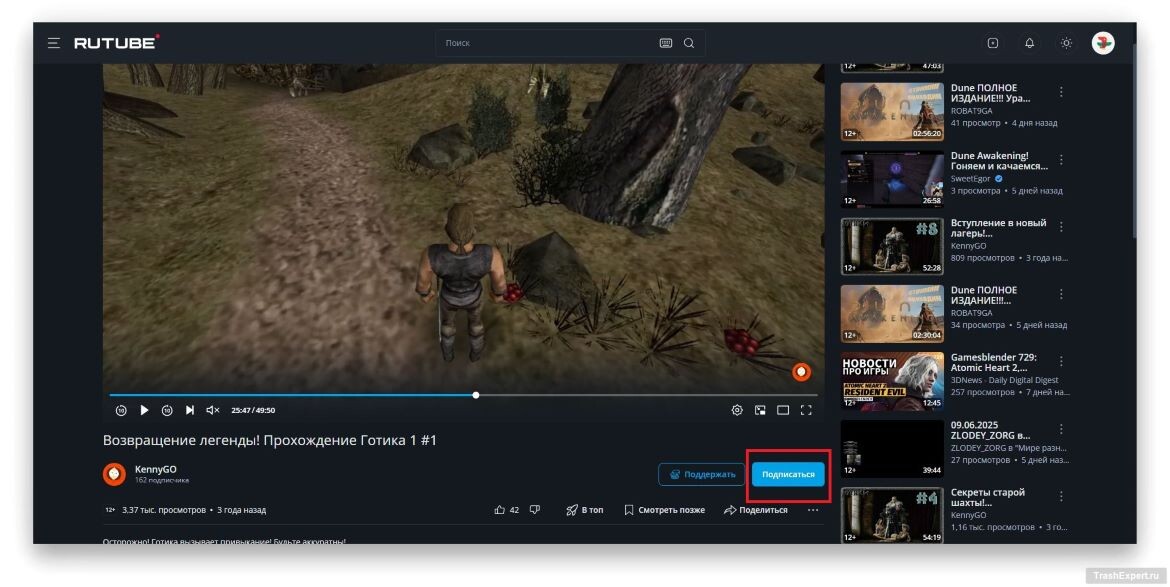Open options menu for Dune video by ROBAT9GA 34 просмотра

(x=1061, y=294)
